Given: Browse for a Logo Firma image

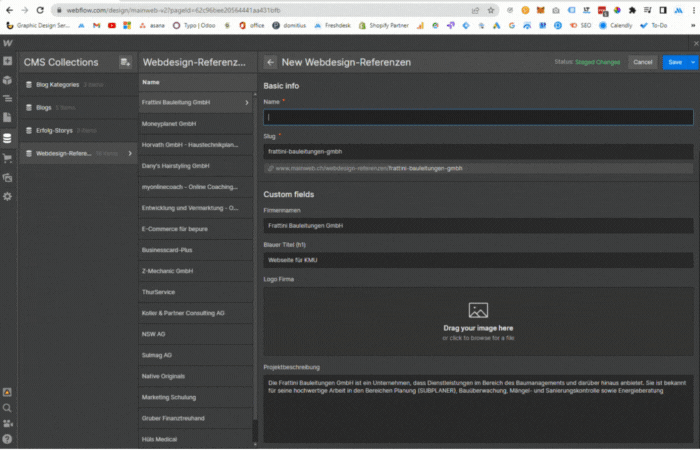Looking at the screenshot, I should [x=478, y=321].
